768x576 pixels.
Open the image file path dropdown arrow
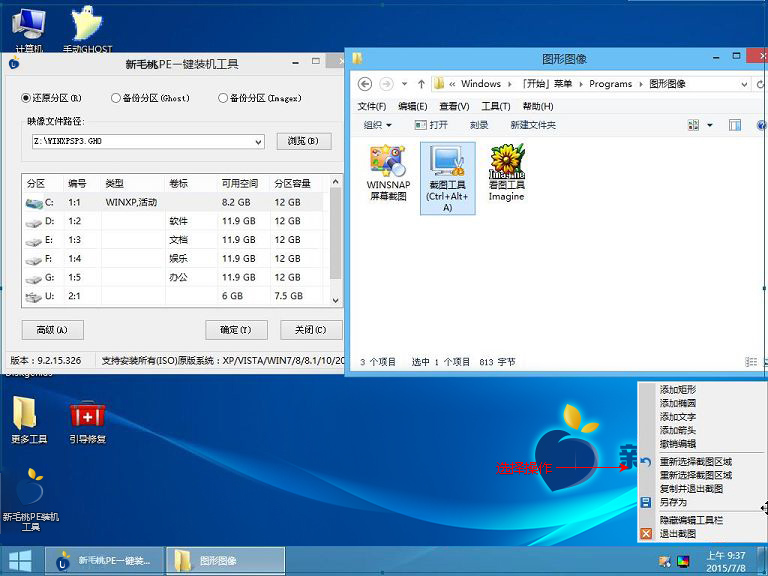point(258,142)
